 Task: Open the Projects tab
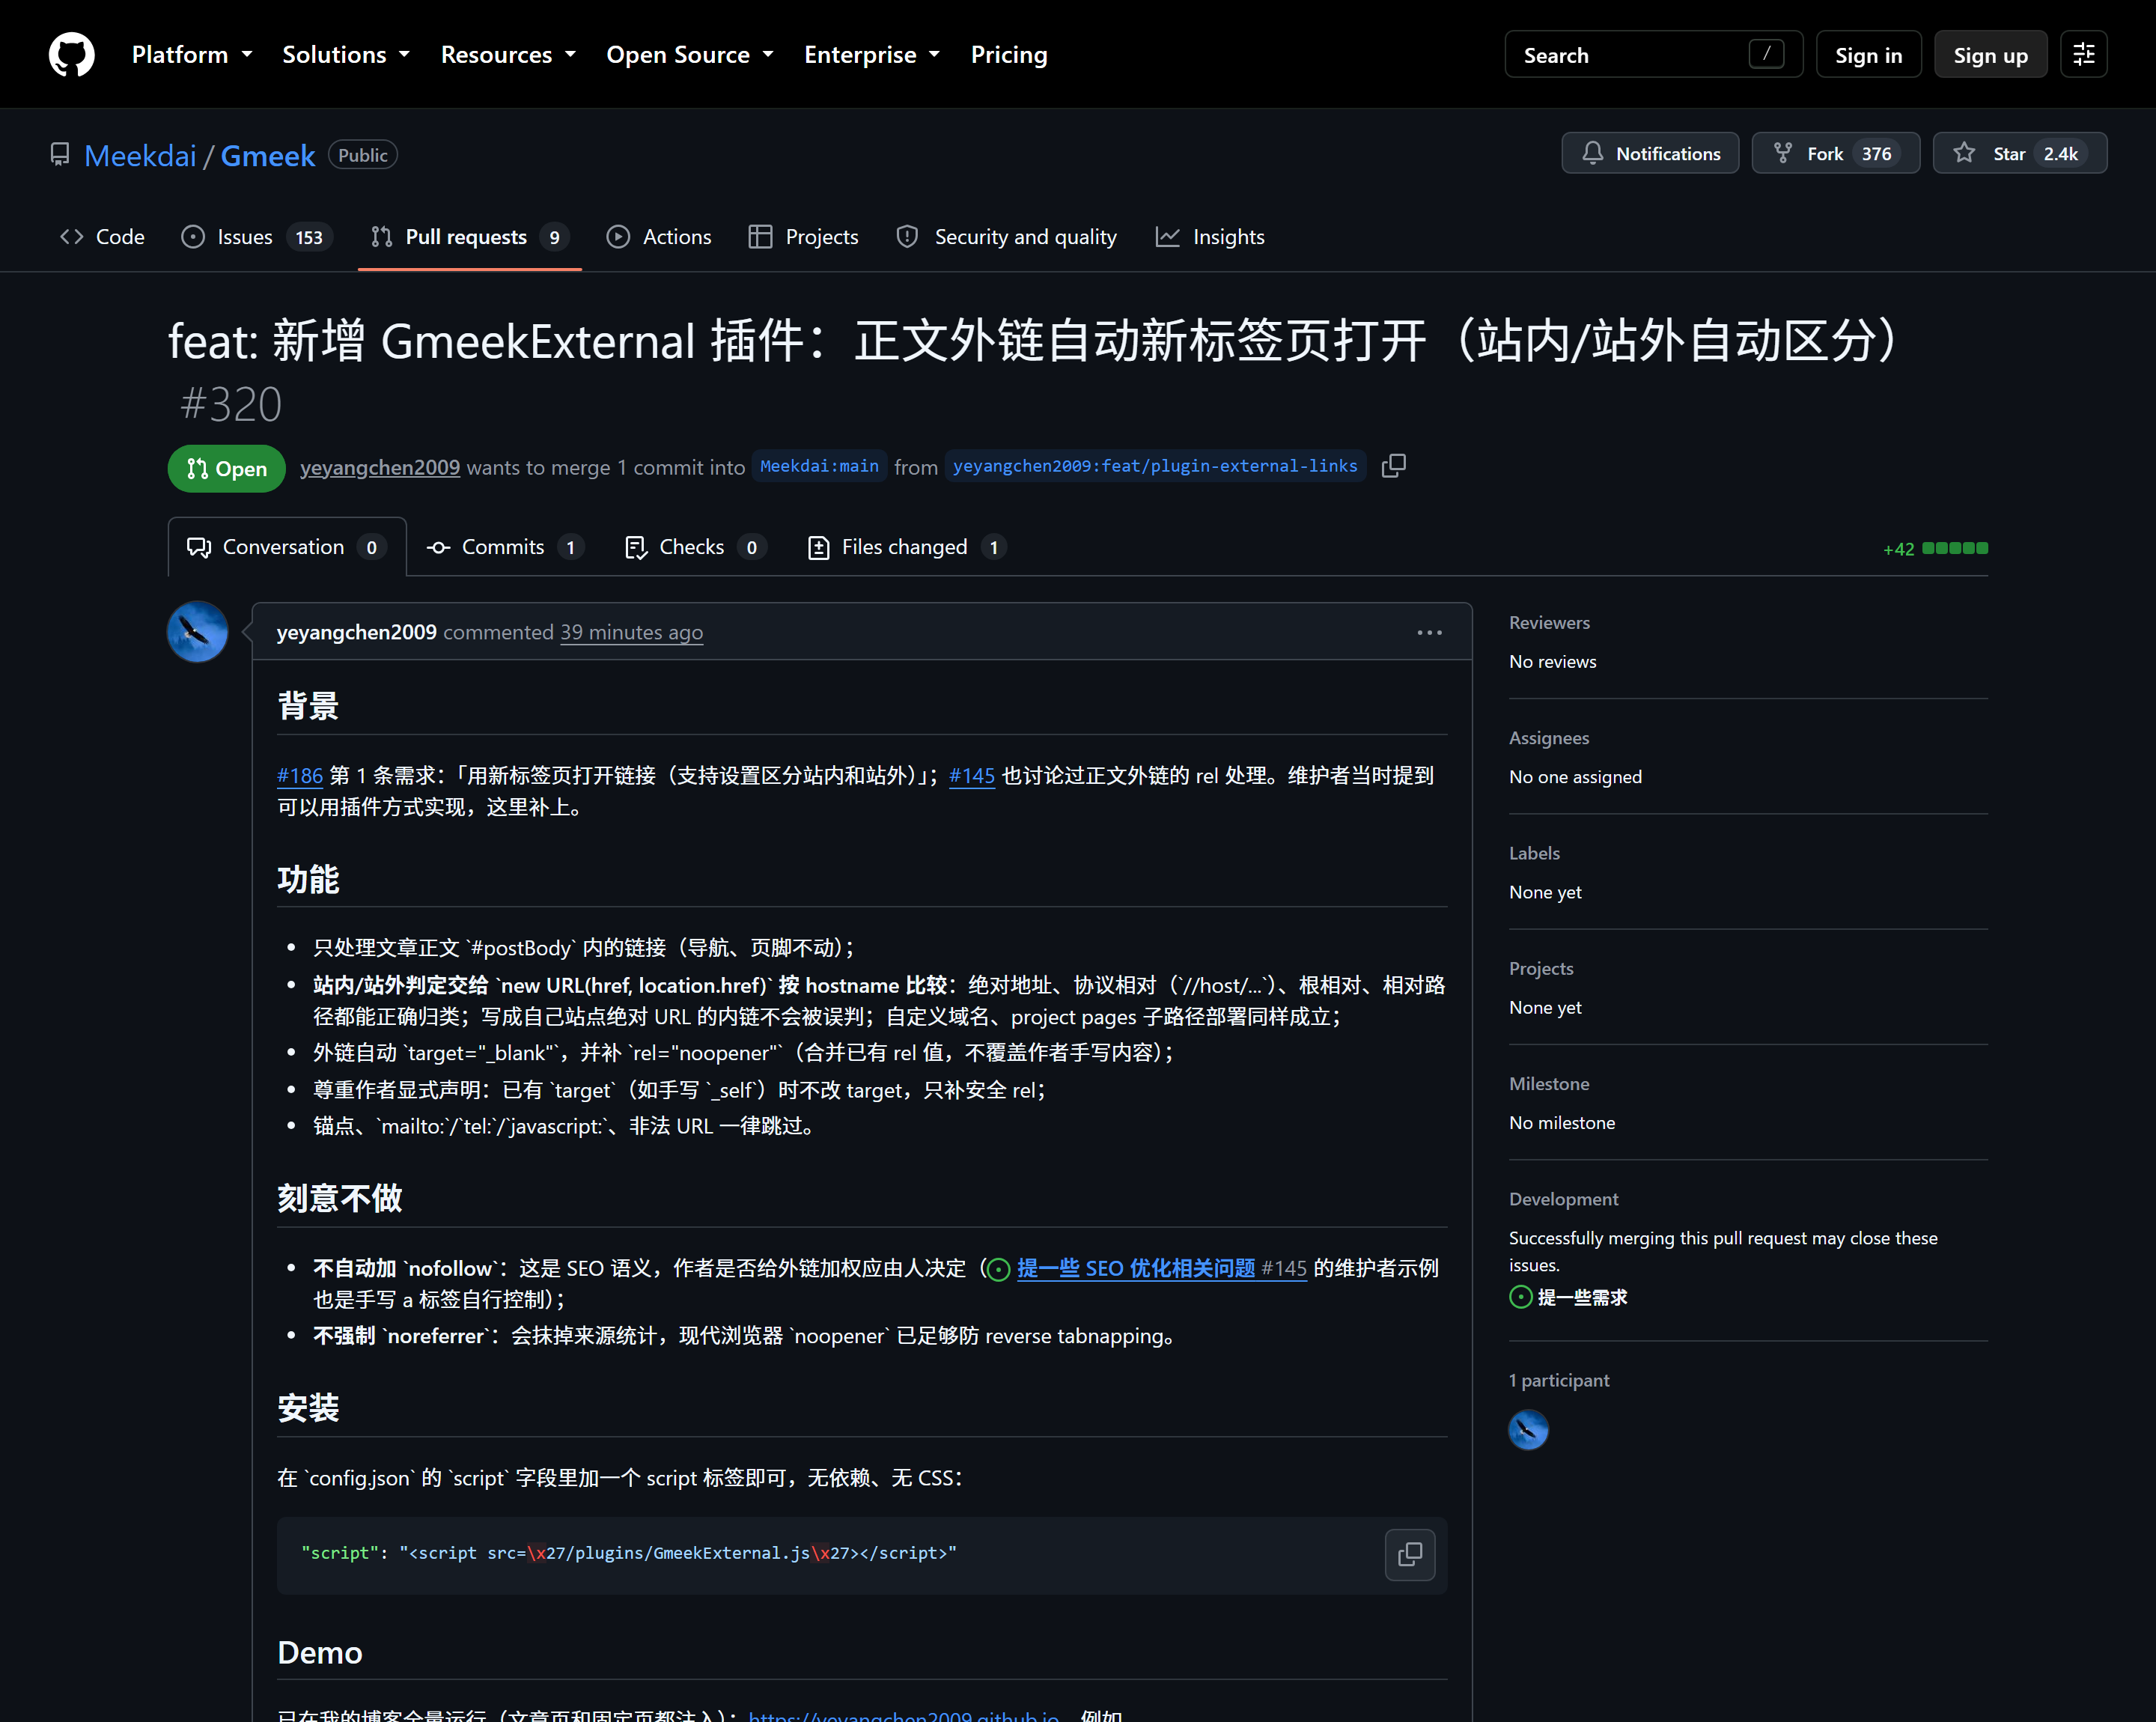pyautogui.click(x=804, y=237)
